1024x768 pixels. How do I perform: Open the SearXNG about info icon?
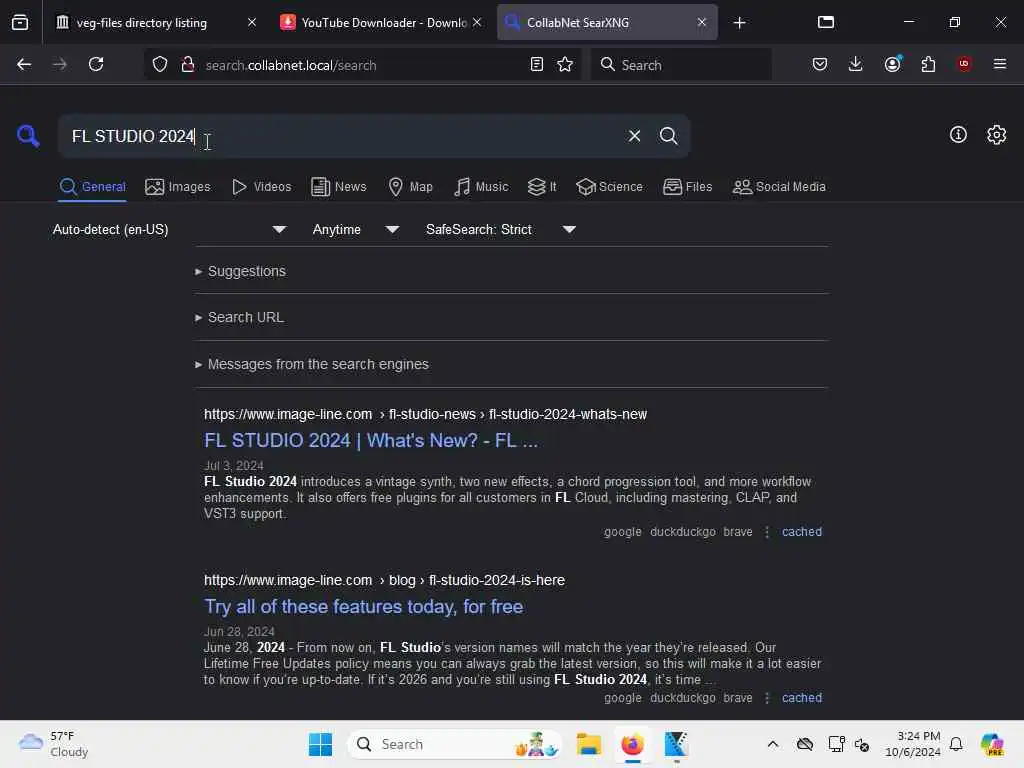tap(958, 135)
